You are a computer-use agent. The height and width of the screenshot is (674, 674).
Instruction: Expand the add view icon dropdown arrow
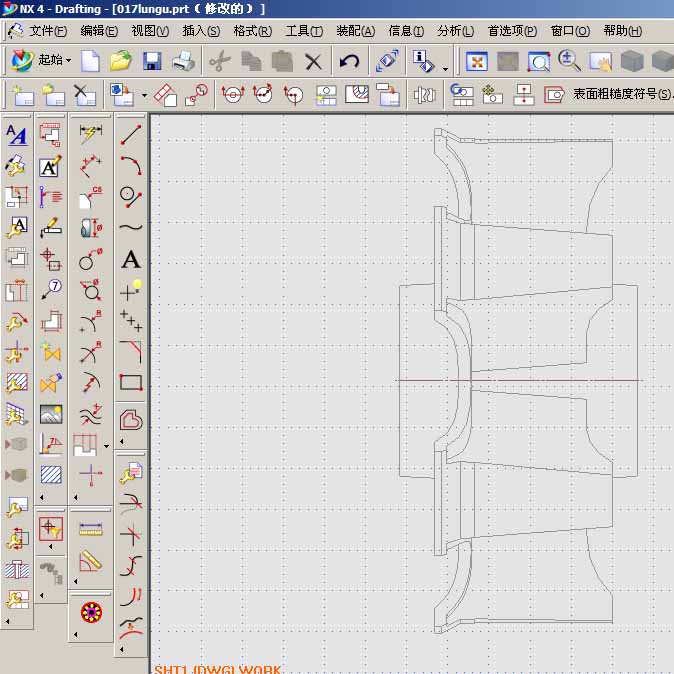coord(144,95)
